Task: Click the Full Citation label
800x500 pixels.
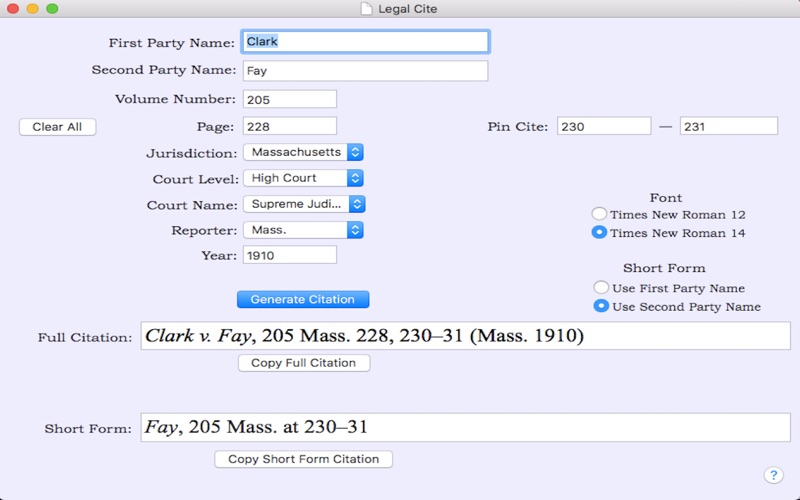Action: pos(85,338)
